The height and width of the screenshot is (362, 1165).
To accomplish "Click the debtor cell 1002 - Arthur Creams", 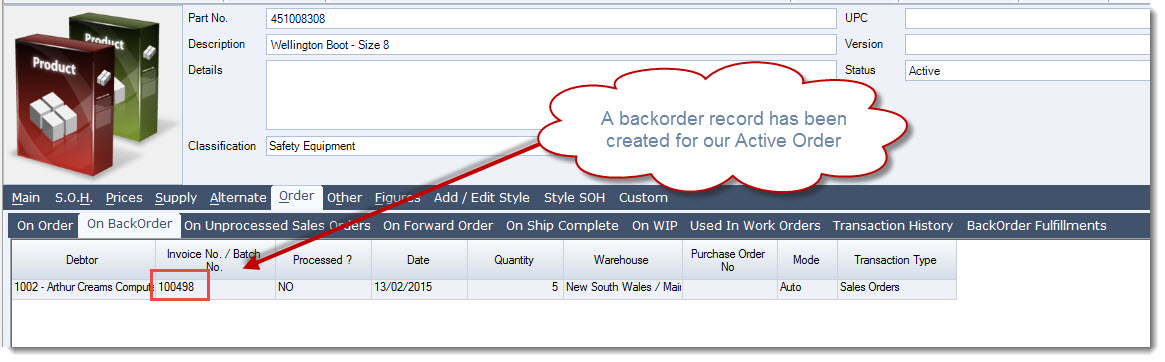I will (83, 288).
